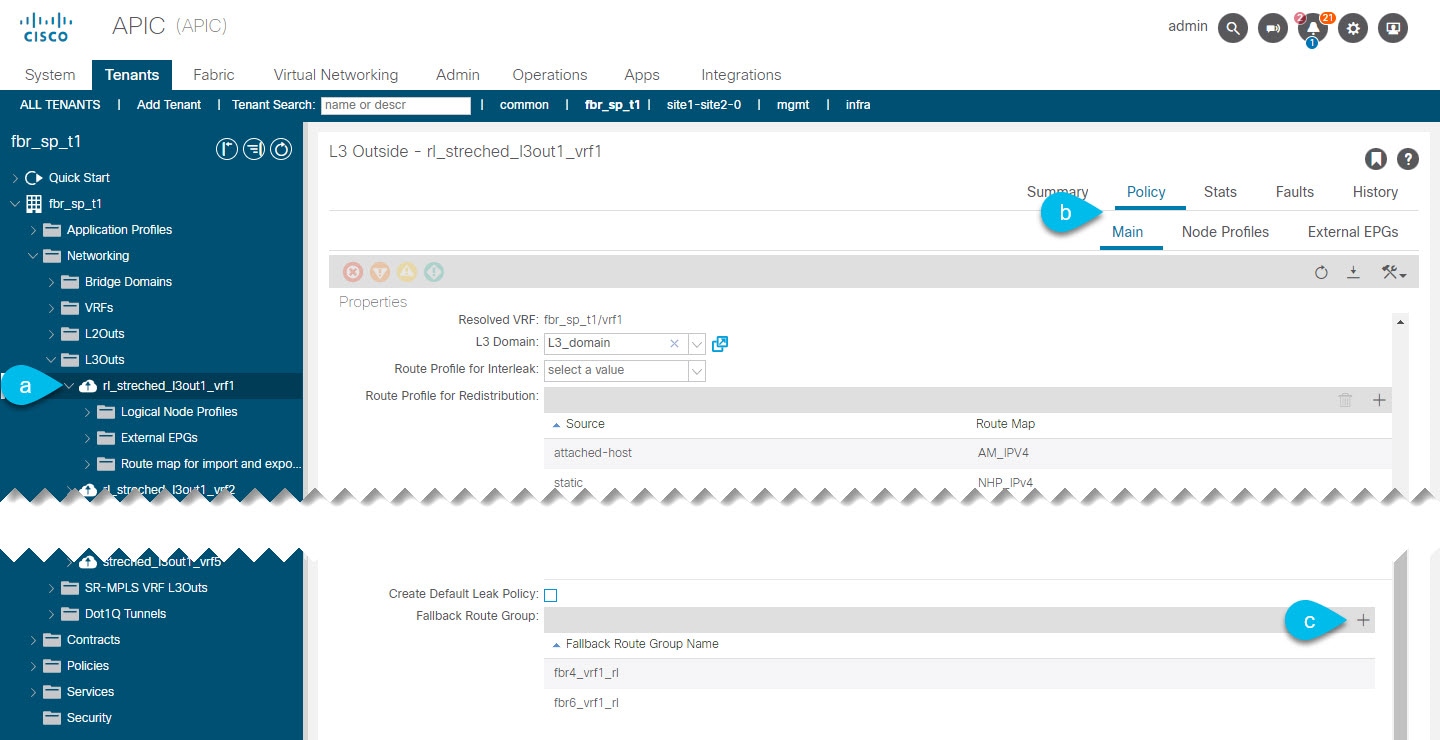
Task: Switch to the External EPGs sub-tab
Action: click(x=1353, y=232)
